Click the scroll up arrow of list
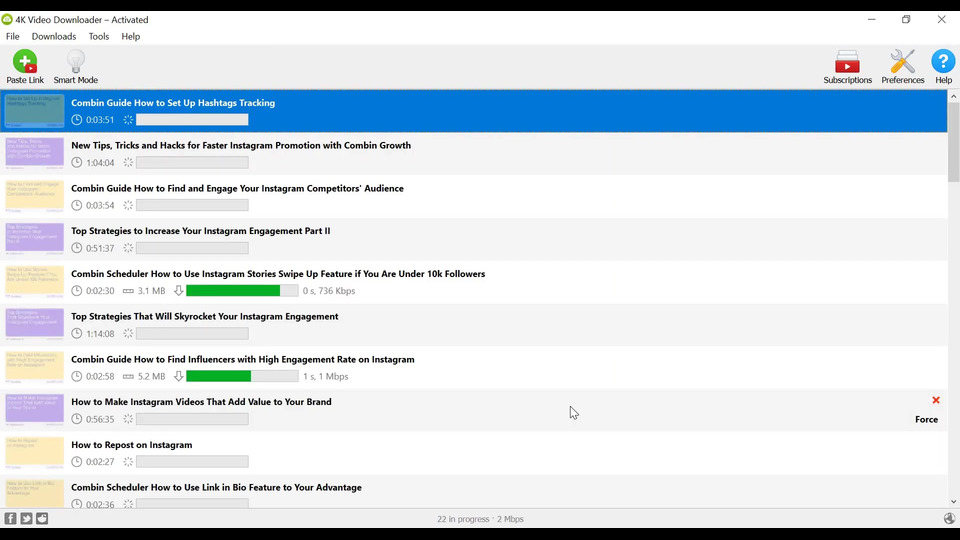The width and height of the screenshot is (960, 540). [x=953, y=96]
